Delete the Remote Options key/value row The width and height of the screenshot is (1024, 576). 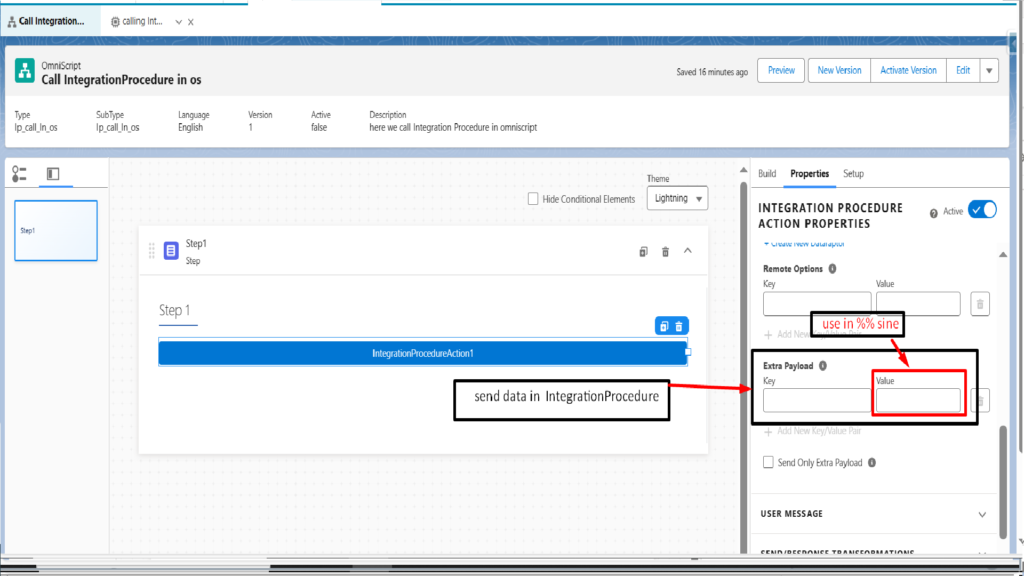coord(980,304)
